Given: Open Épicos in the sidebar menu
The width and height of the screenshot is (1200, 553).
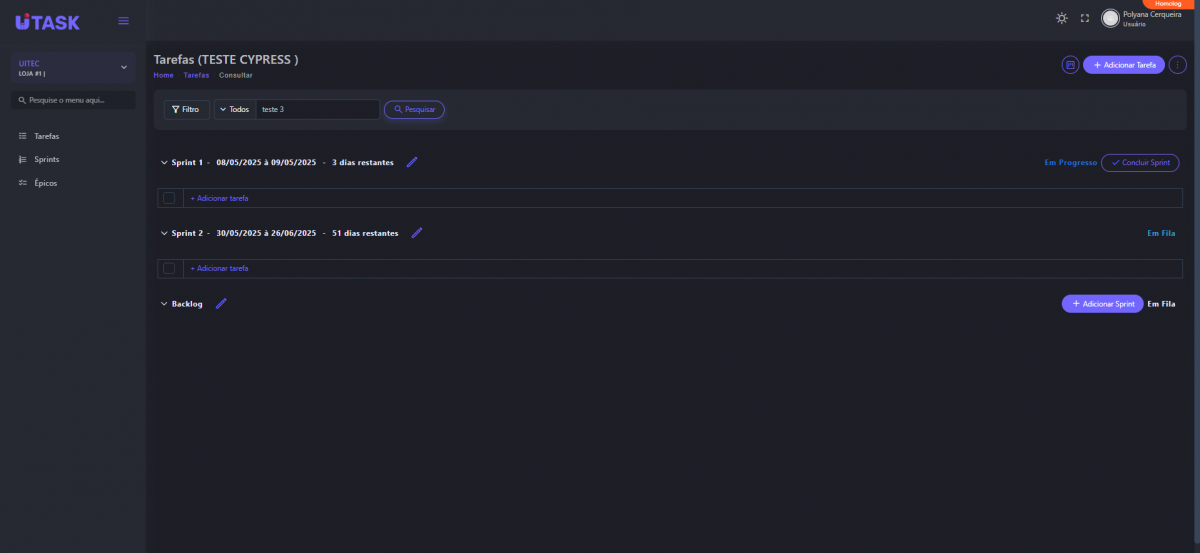Looking at the screenshot, I should [45, 183].
